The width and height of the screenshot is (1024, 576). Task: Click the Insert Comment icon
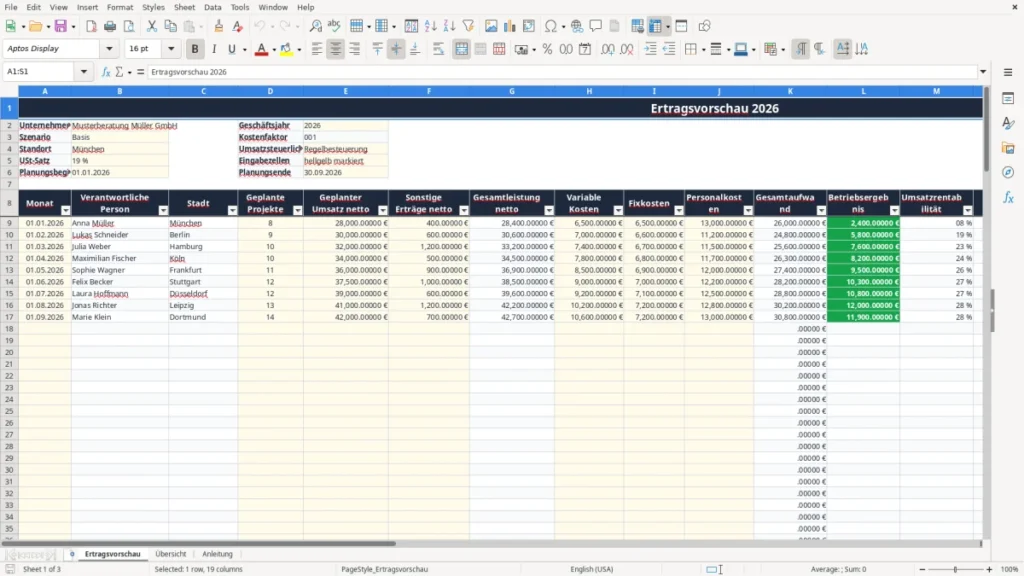596,26
